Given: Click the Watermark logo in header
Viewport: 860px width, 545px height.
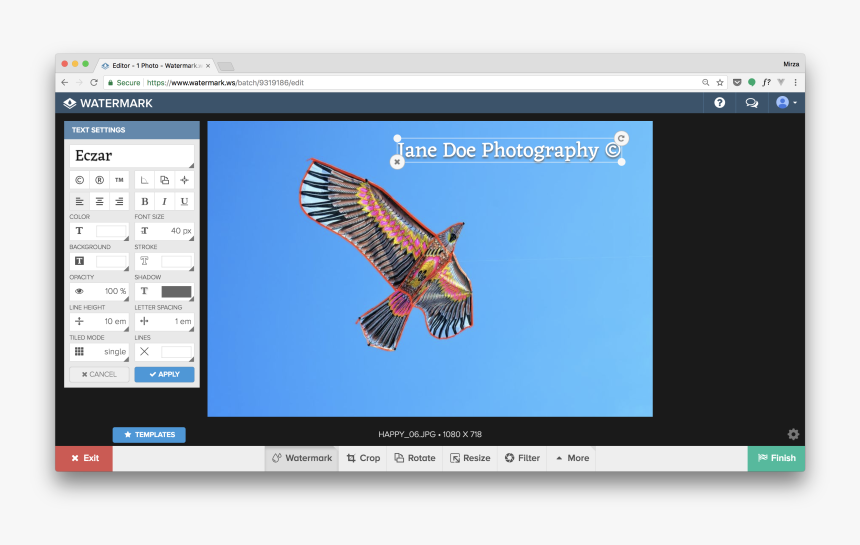Looking at the screenshot, I should tap(108, 103).
